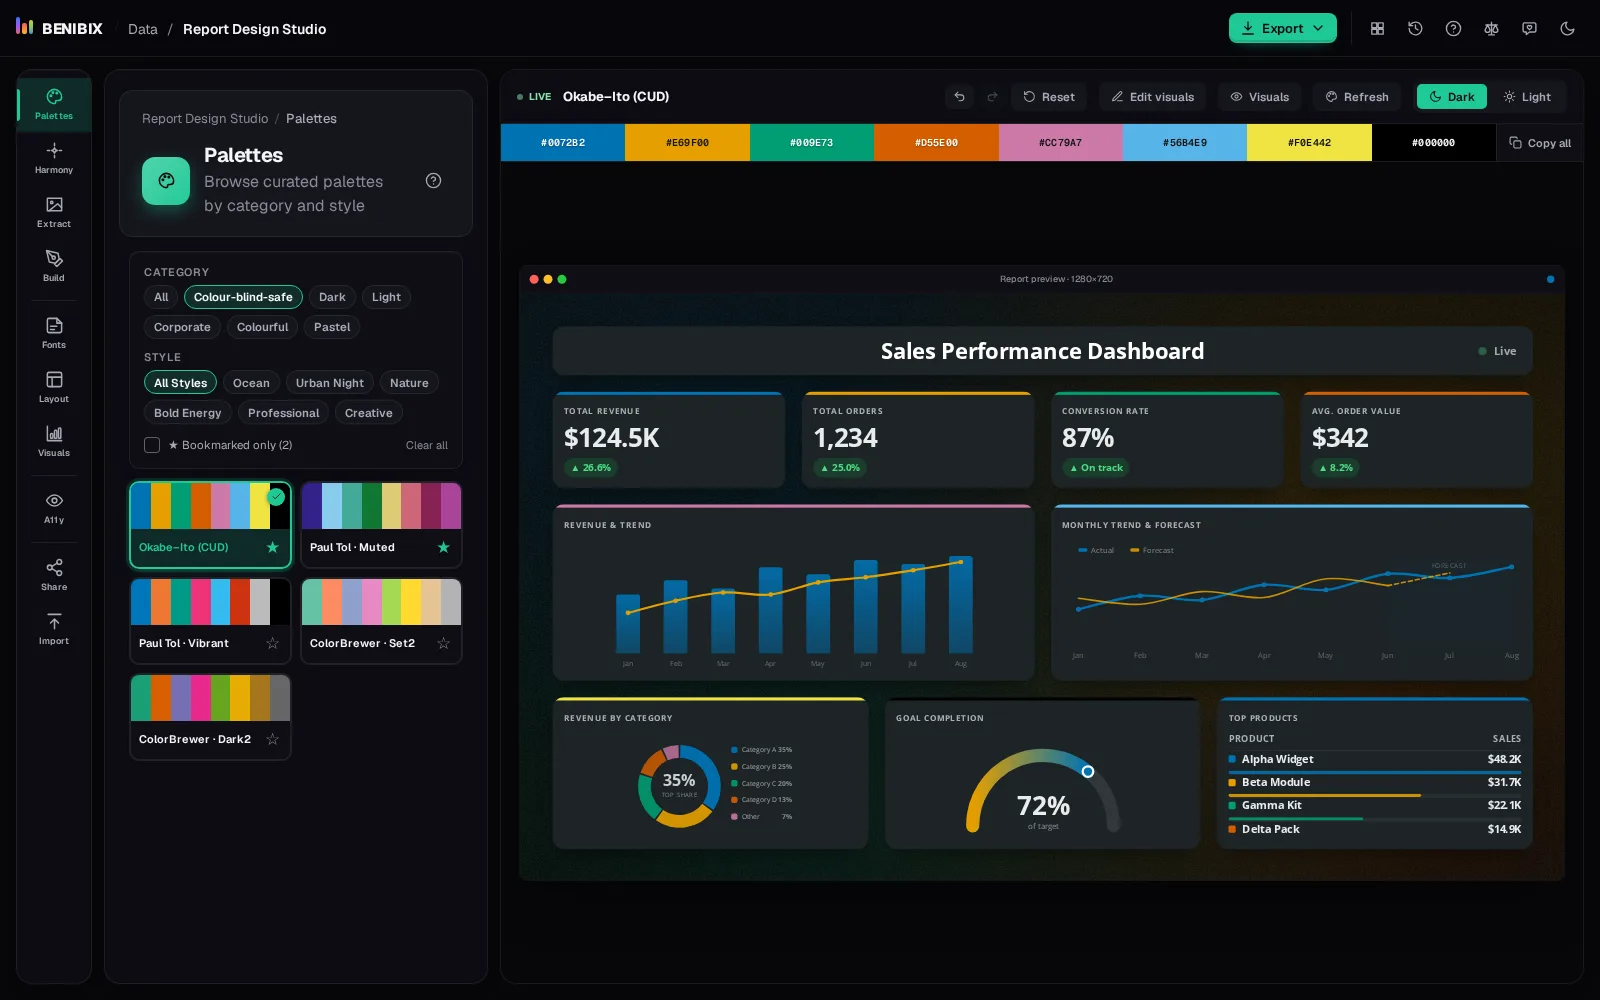
Task: Click the Visuals toolbar button with eye
Action: (1259, 97)
